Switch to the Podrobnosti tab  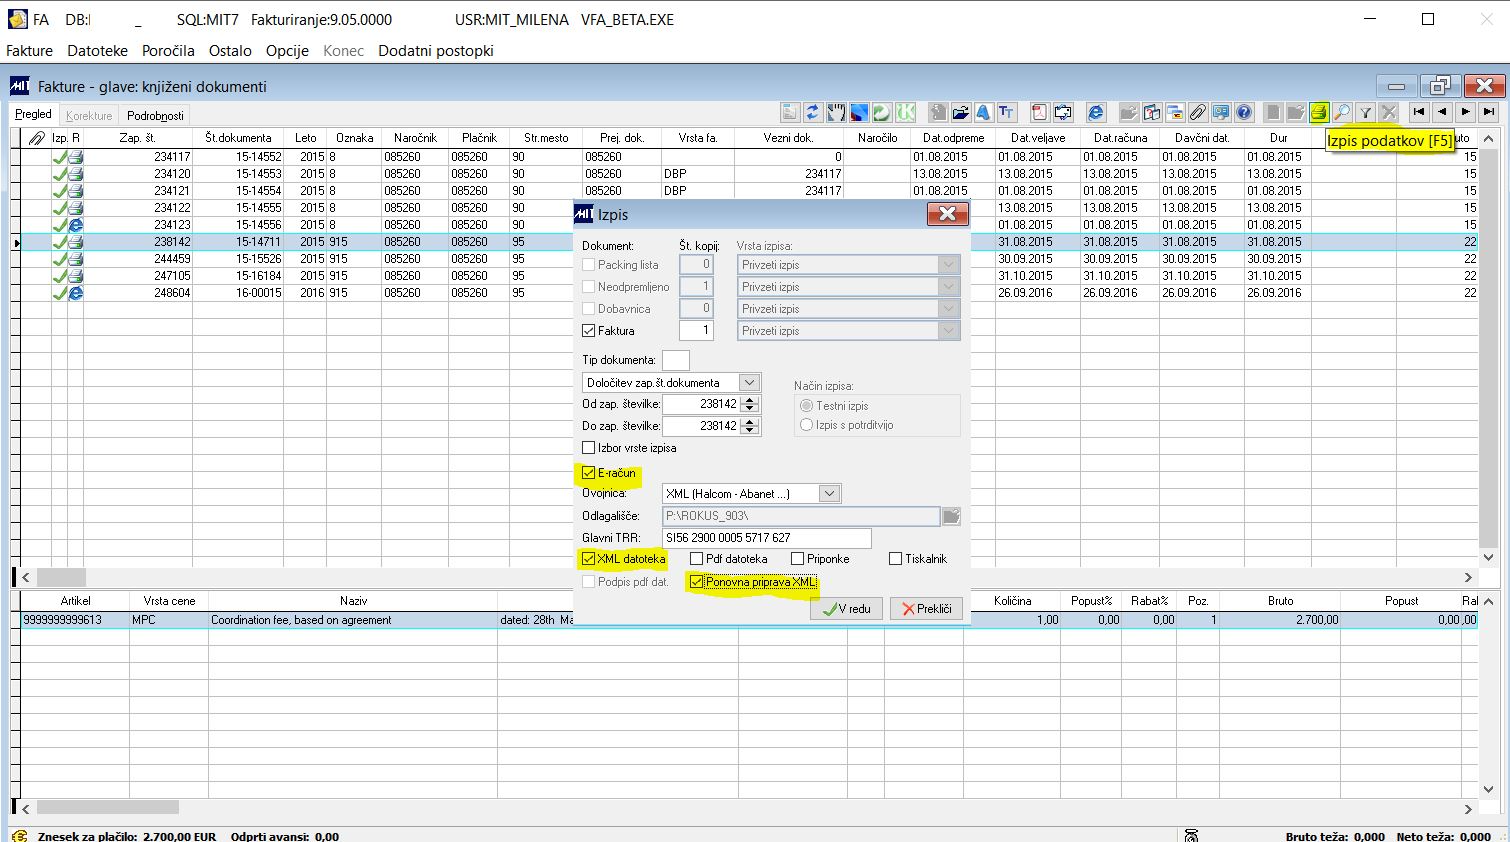(x=155, y=115)
